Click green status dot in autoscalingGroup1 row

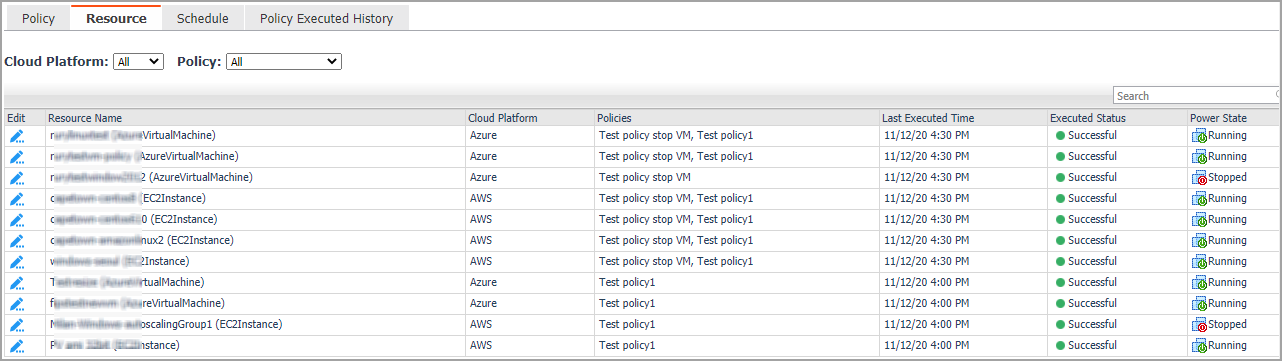click(x=1060, y=325)
